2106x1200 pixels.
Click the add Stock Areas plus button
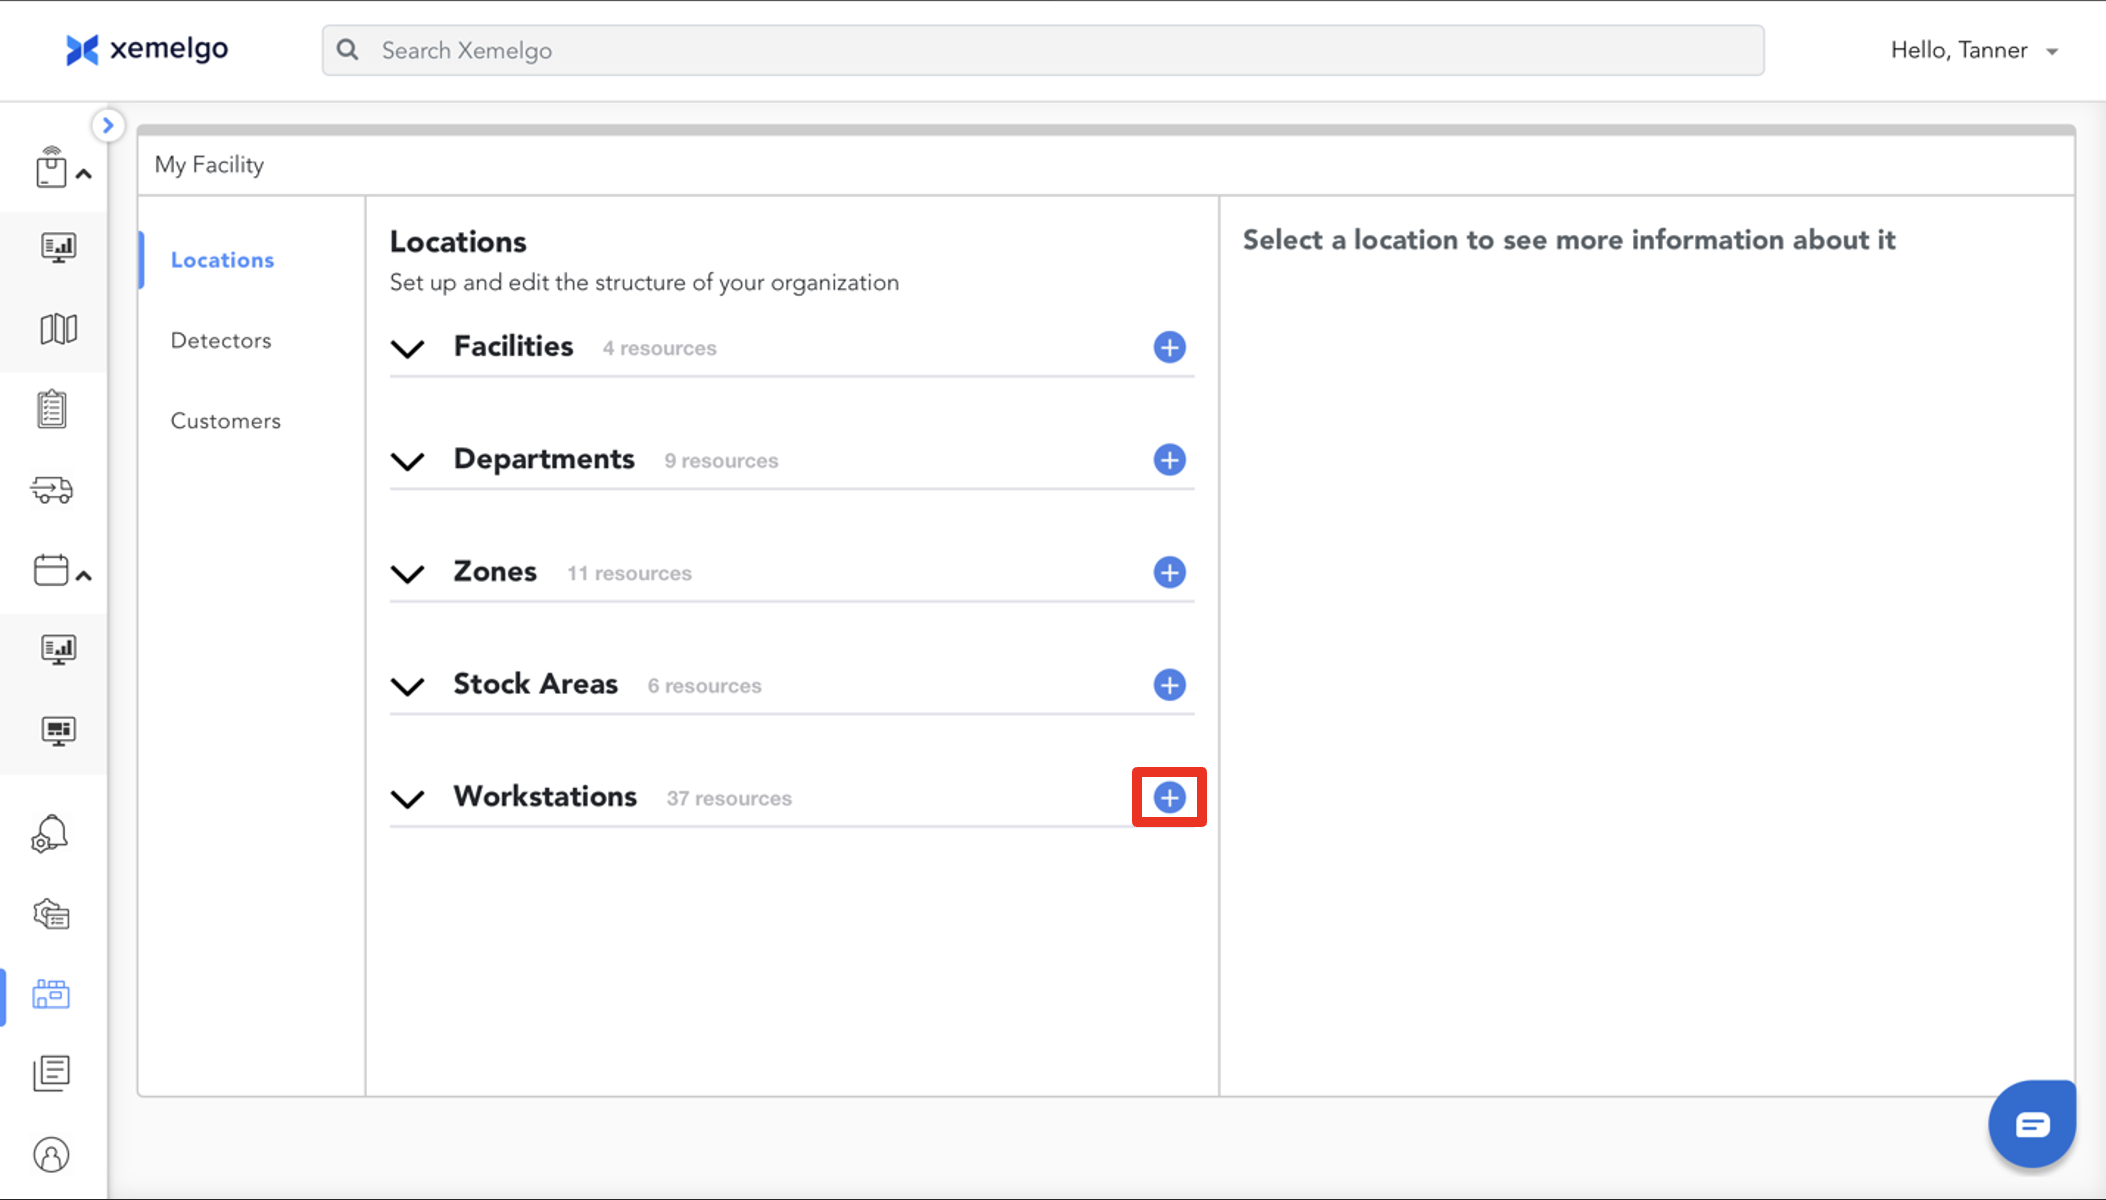pos(1169,685)
